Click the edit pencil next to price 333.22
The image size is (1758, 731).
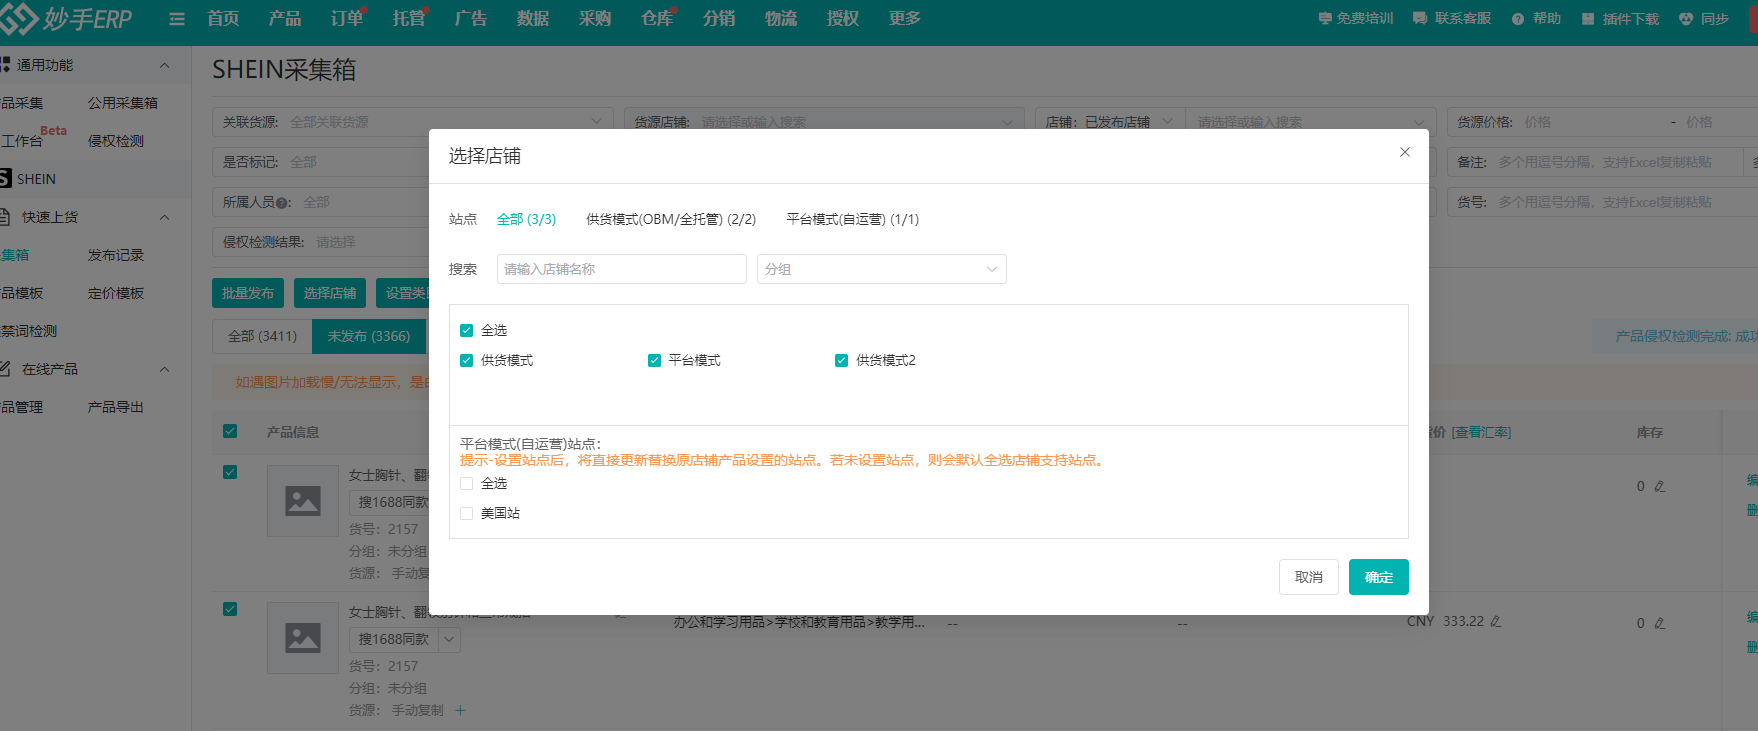[1496, 622]
